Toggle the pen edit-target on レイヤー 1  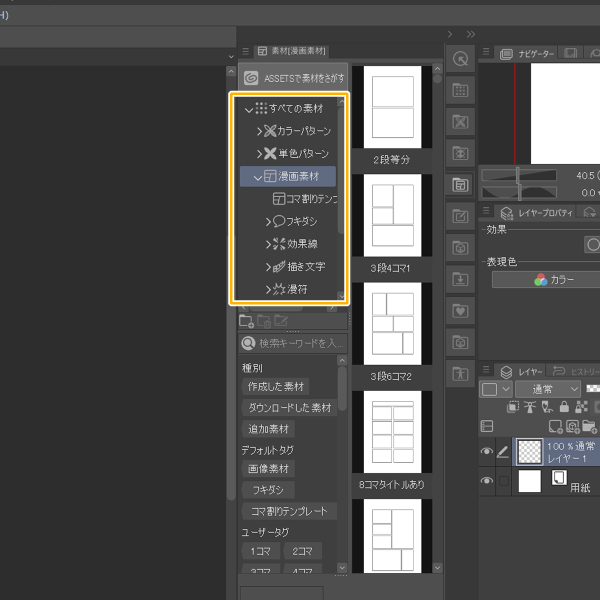point(503,452)
